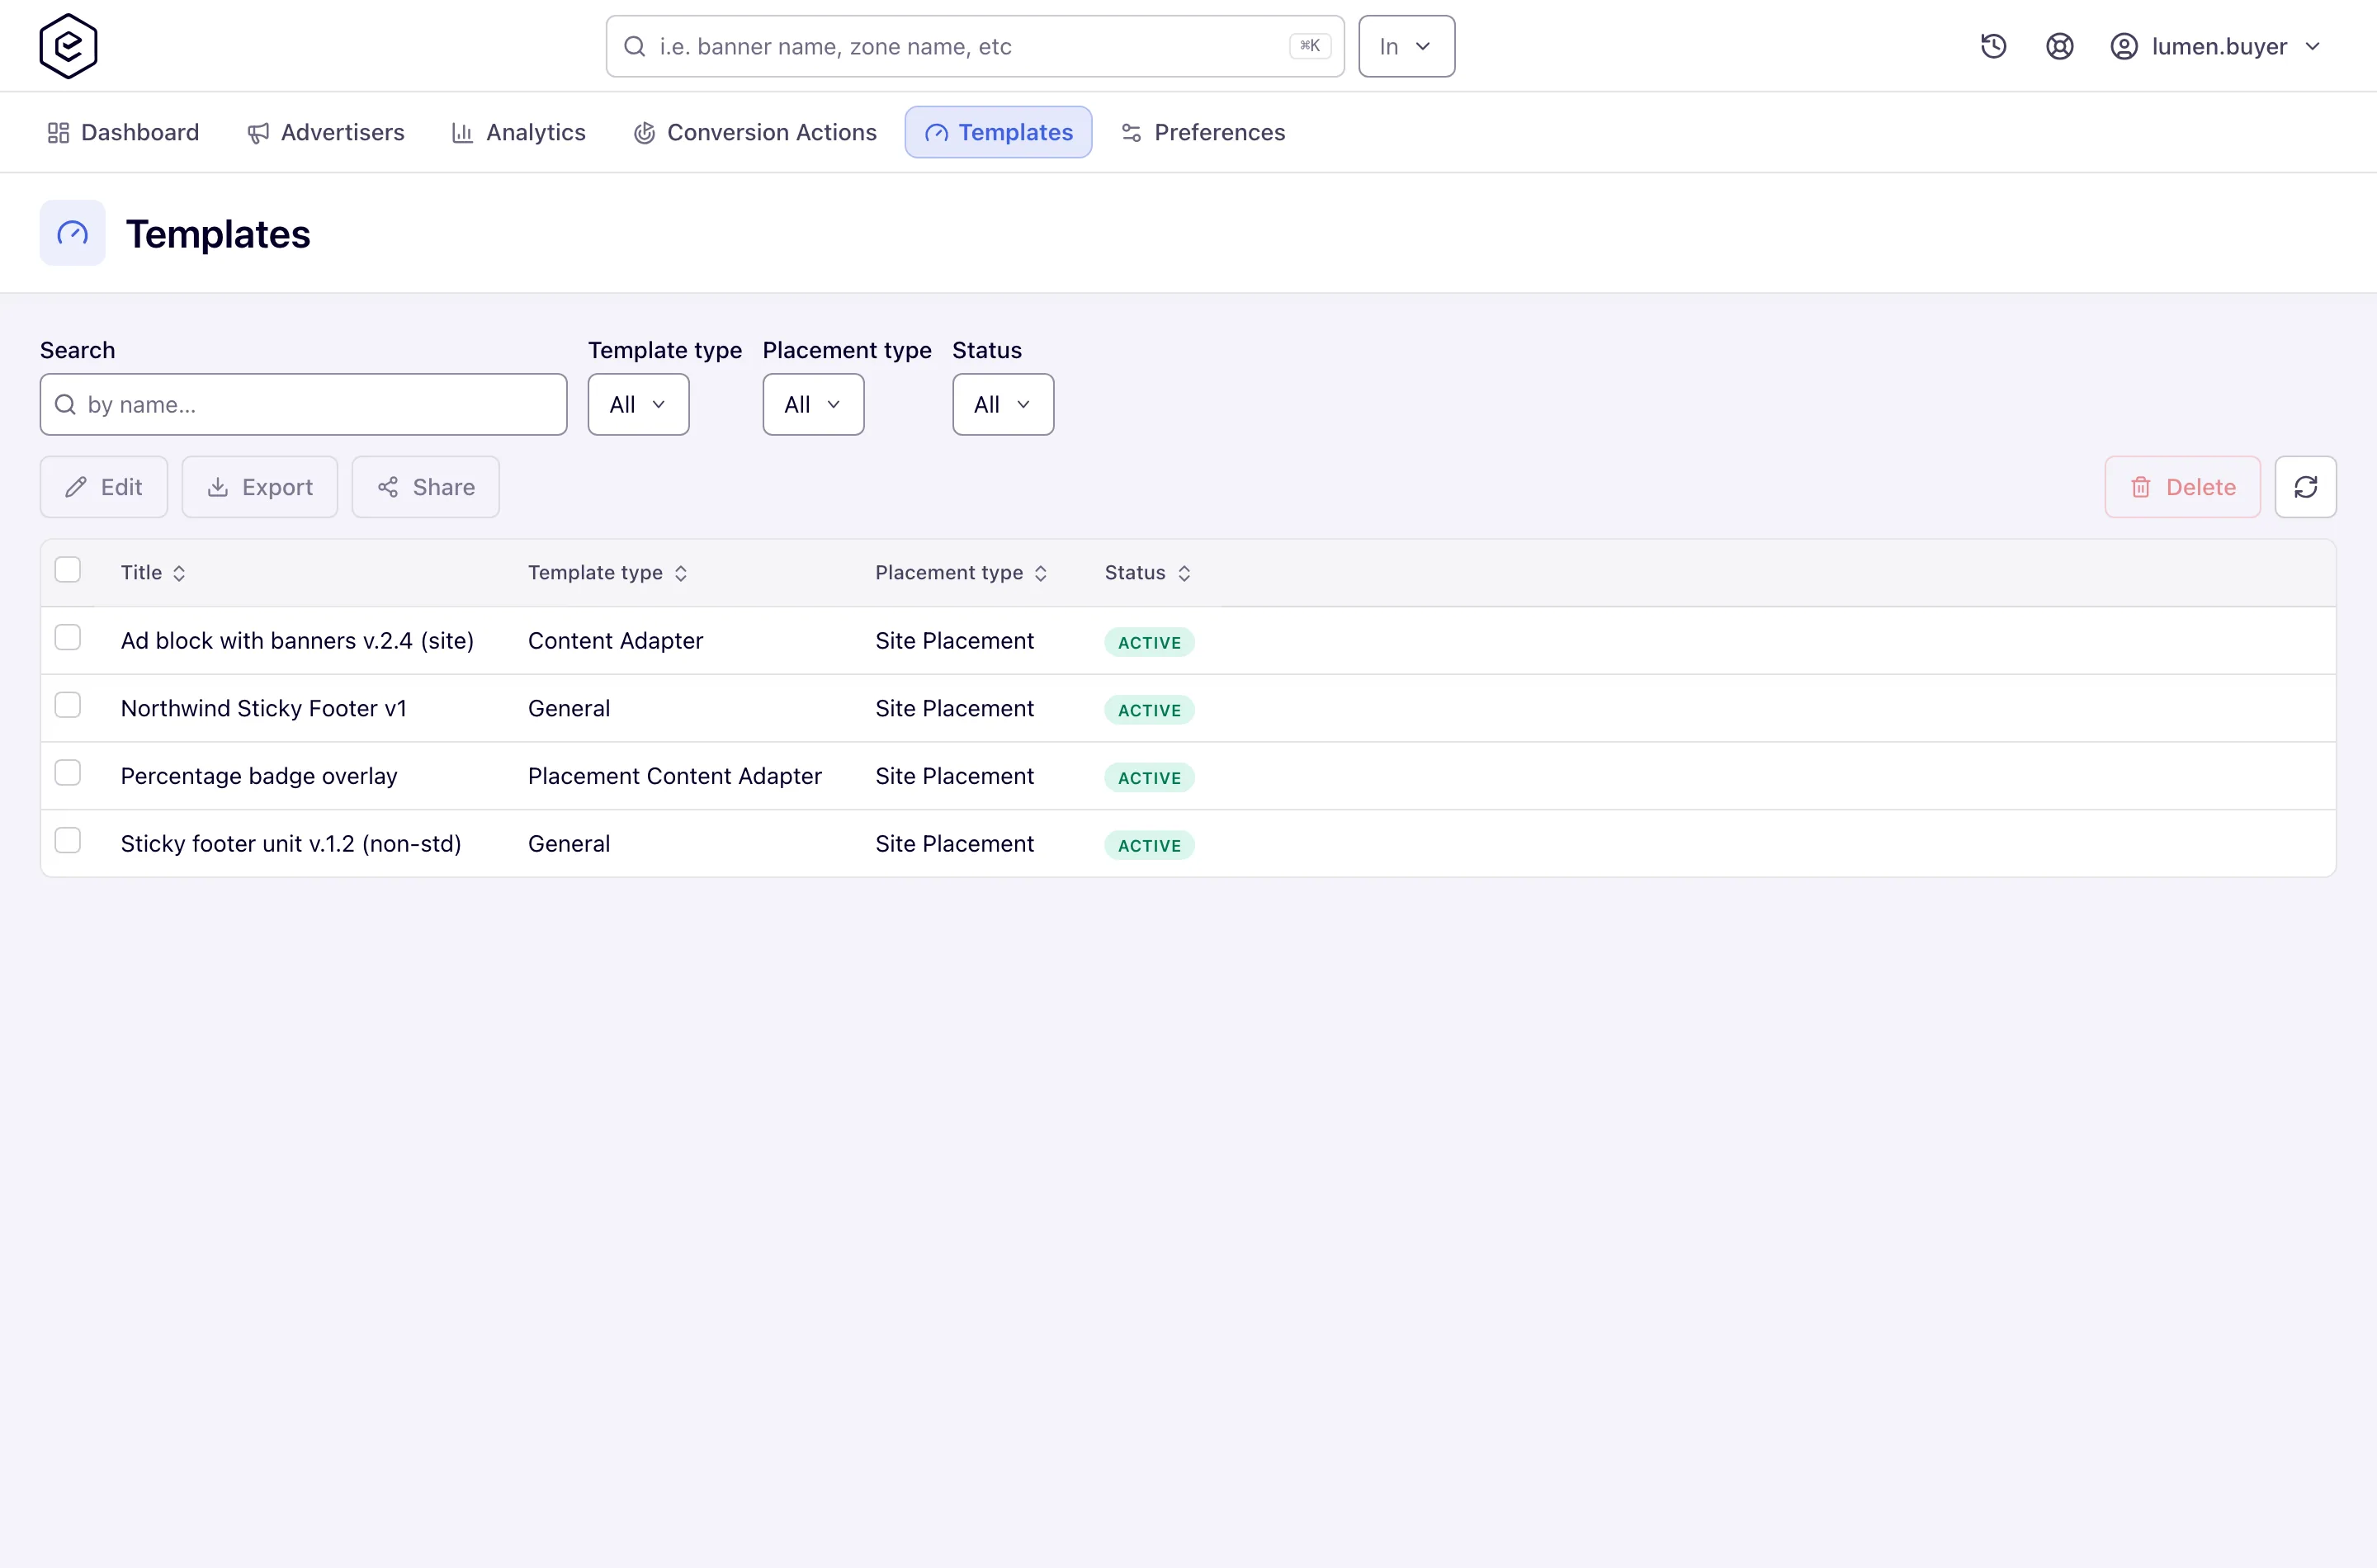Click the user avatar icon
Image resolution: width=2377 pixels, height=1568 pixels.
[2124, 46]
